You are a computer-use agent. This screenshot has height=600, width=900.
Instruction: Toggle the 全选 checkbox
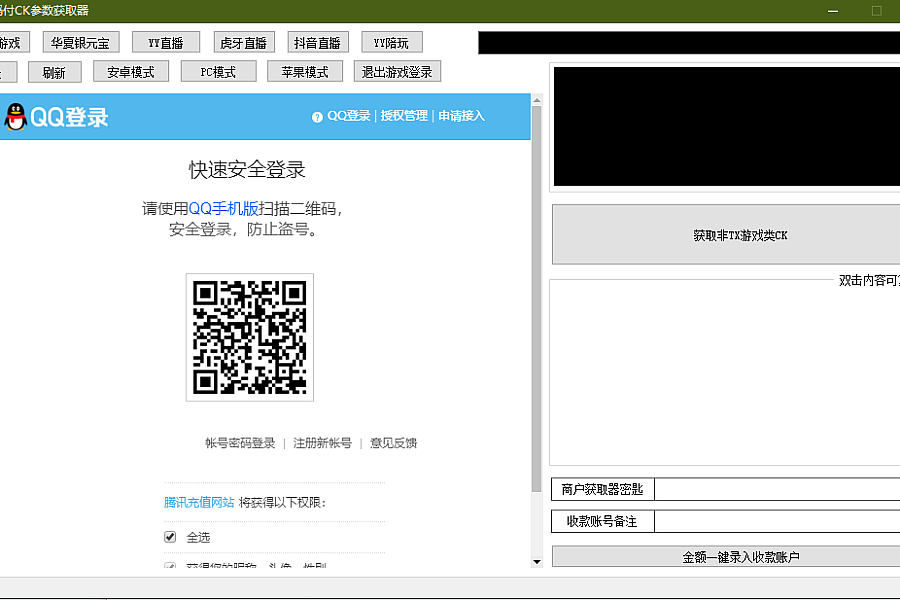coord(170,537)
